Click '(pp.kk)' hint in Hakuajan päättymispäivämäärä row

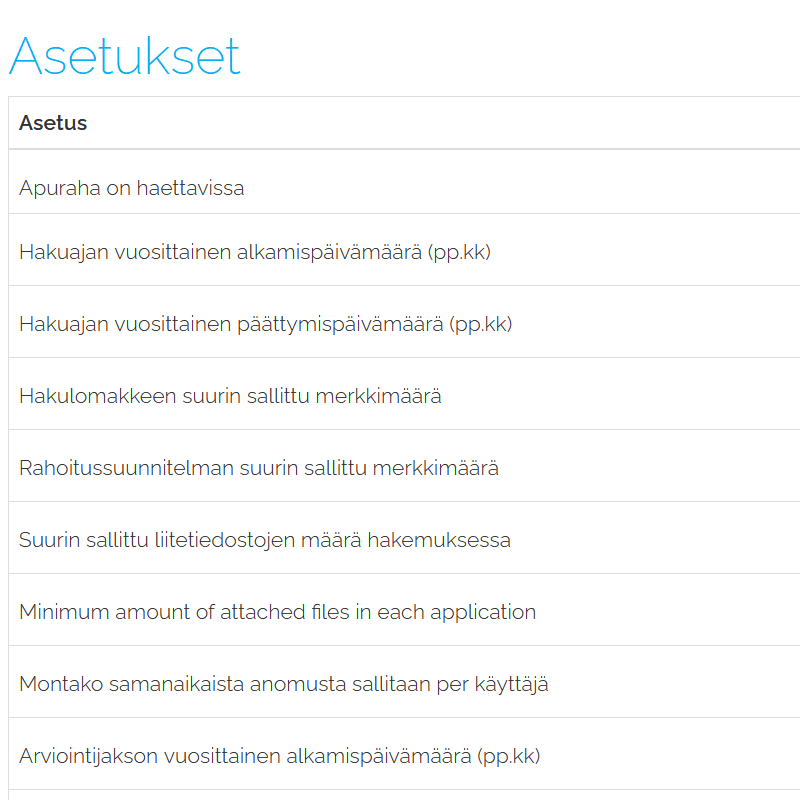(480, 324)
